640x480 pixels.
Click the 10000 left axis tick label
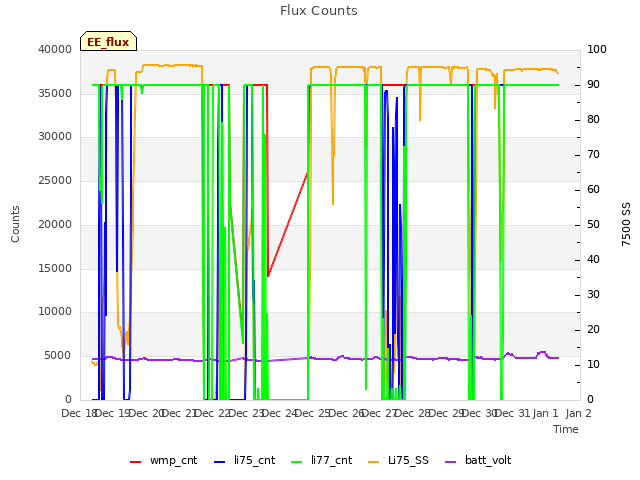coord(55,312)
